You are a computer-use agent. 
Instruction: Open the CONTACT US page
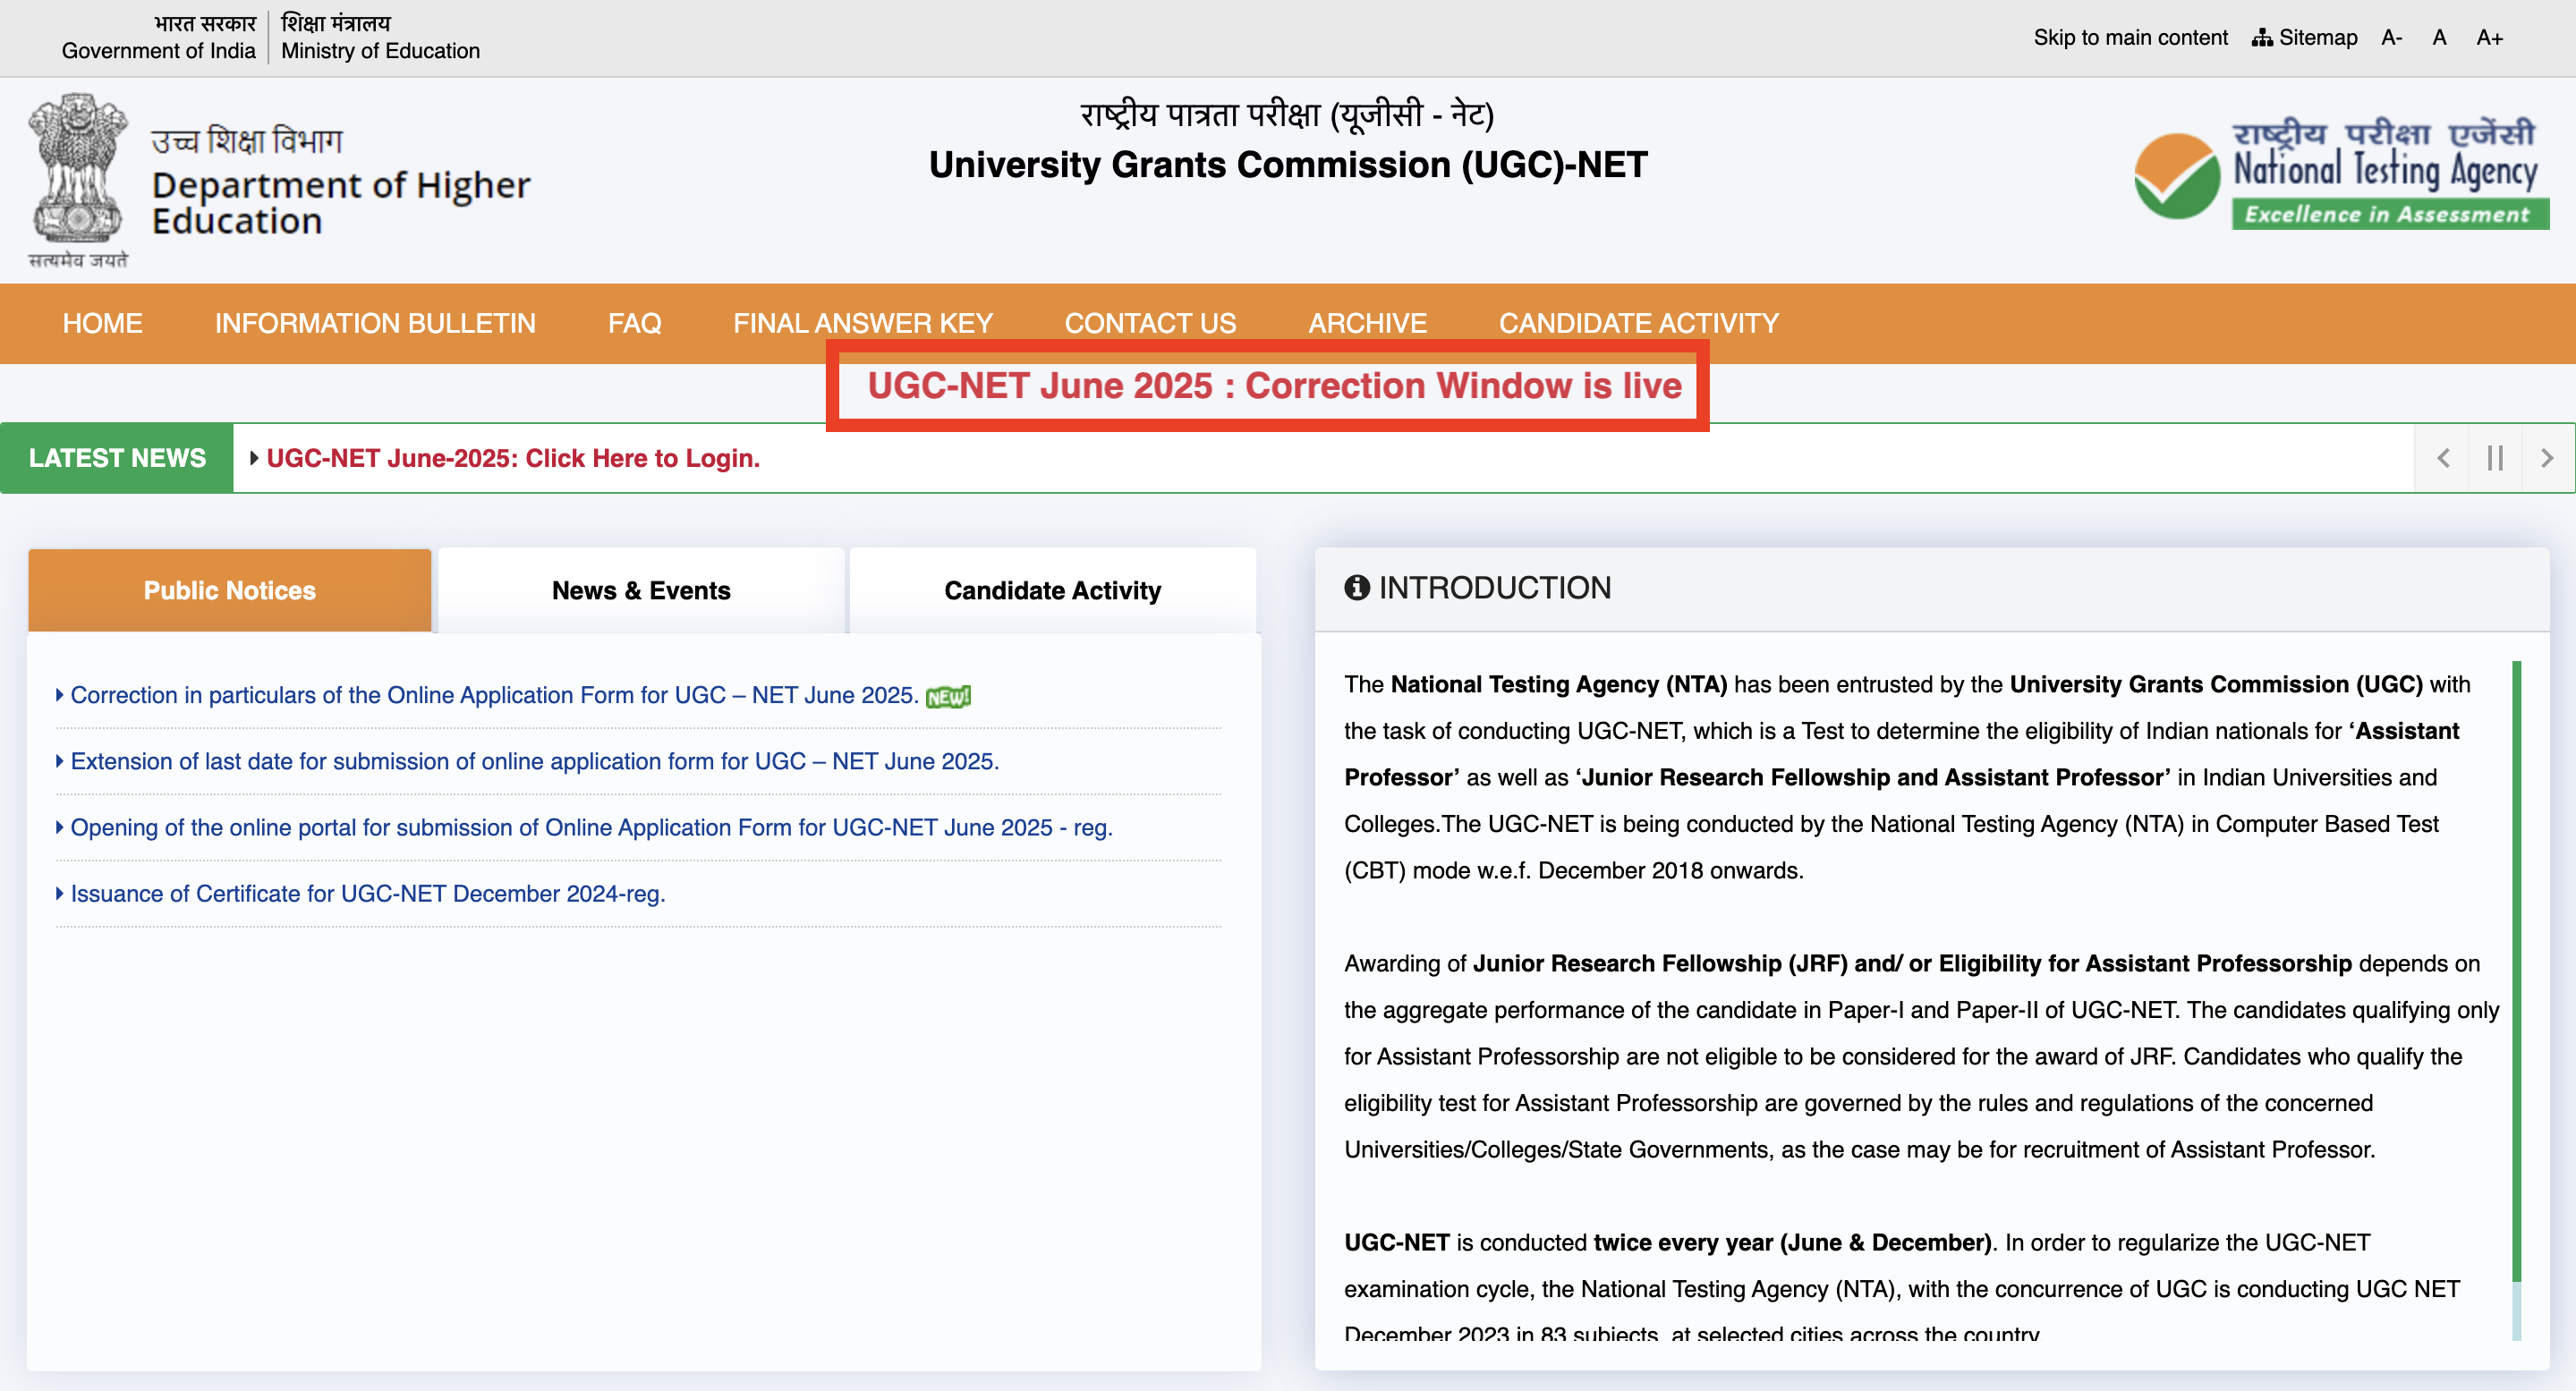pyautogui.click(x=1150, y=323)
